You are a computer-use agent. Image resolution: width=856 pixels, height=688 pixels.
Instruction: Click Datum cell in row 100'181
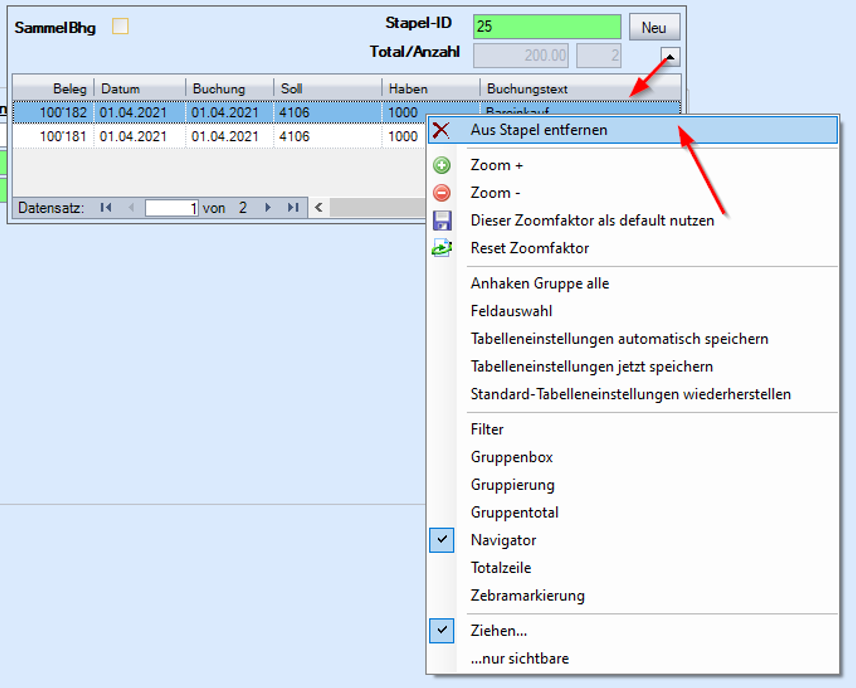(x=140, y=136)
